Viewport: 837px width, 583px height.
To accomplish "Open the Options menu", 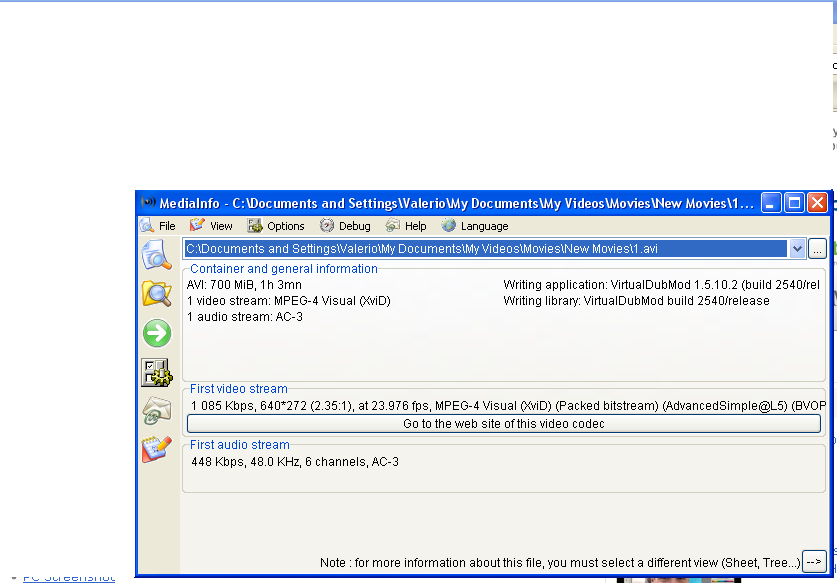I will click(x=276, y=226).
